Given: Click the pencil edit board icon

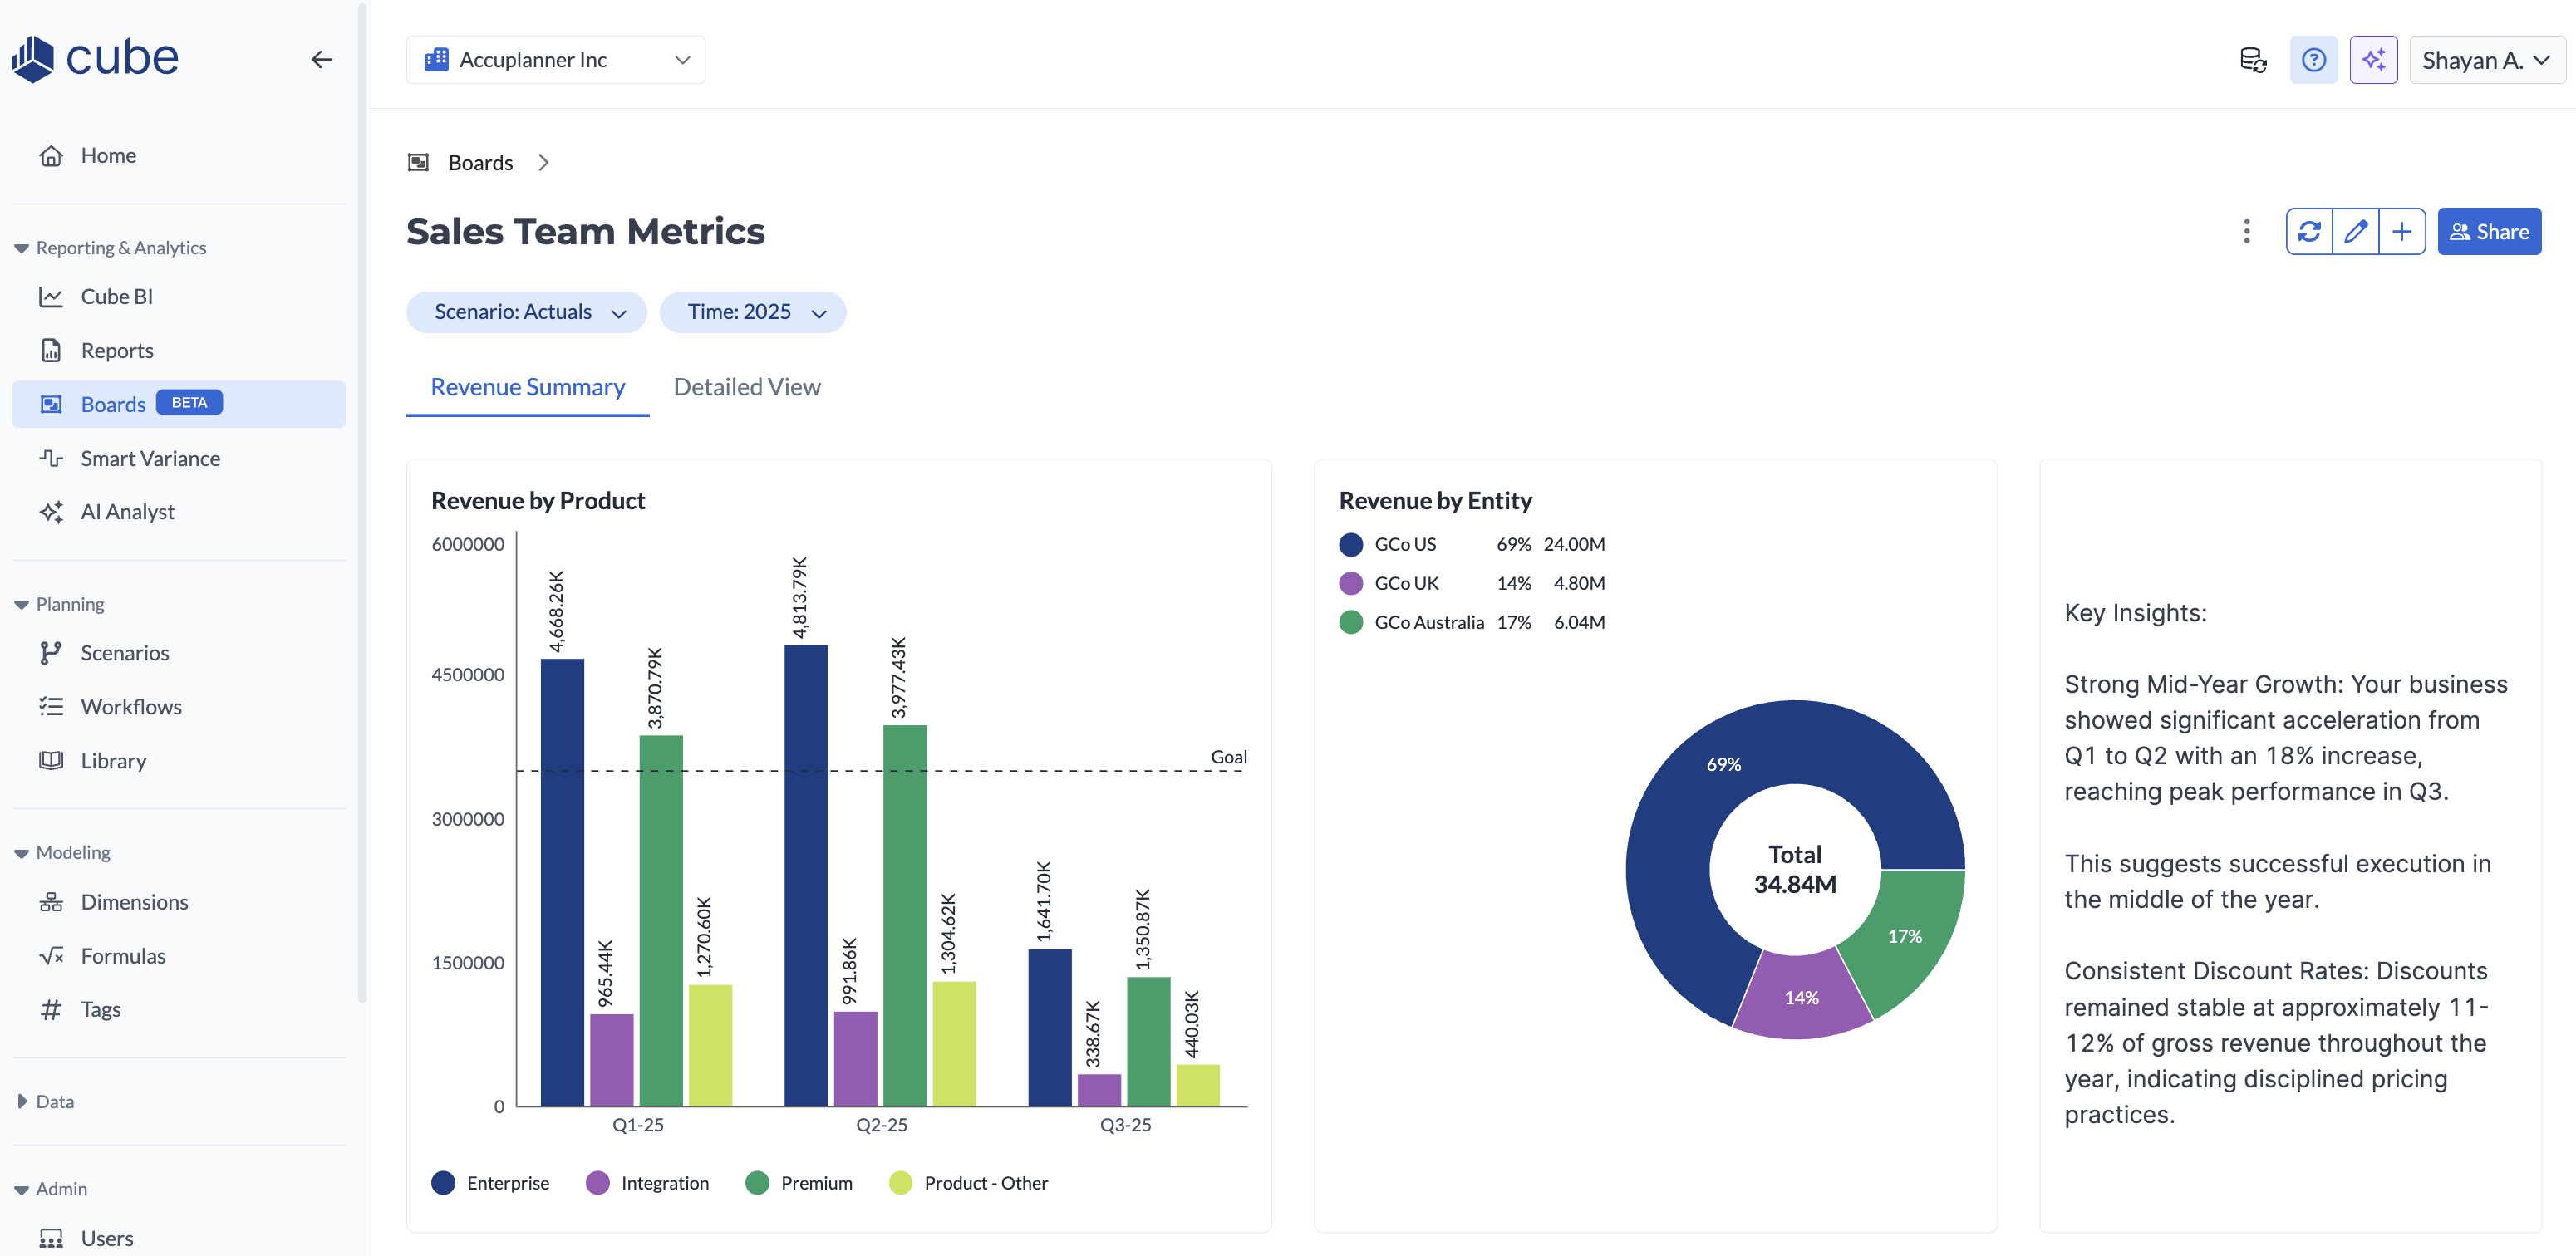Looking at the screenshot, I should (2355, 232).
